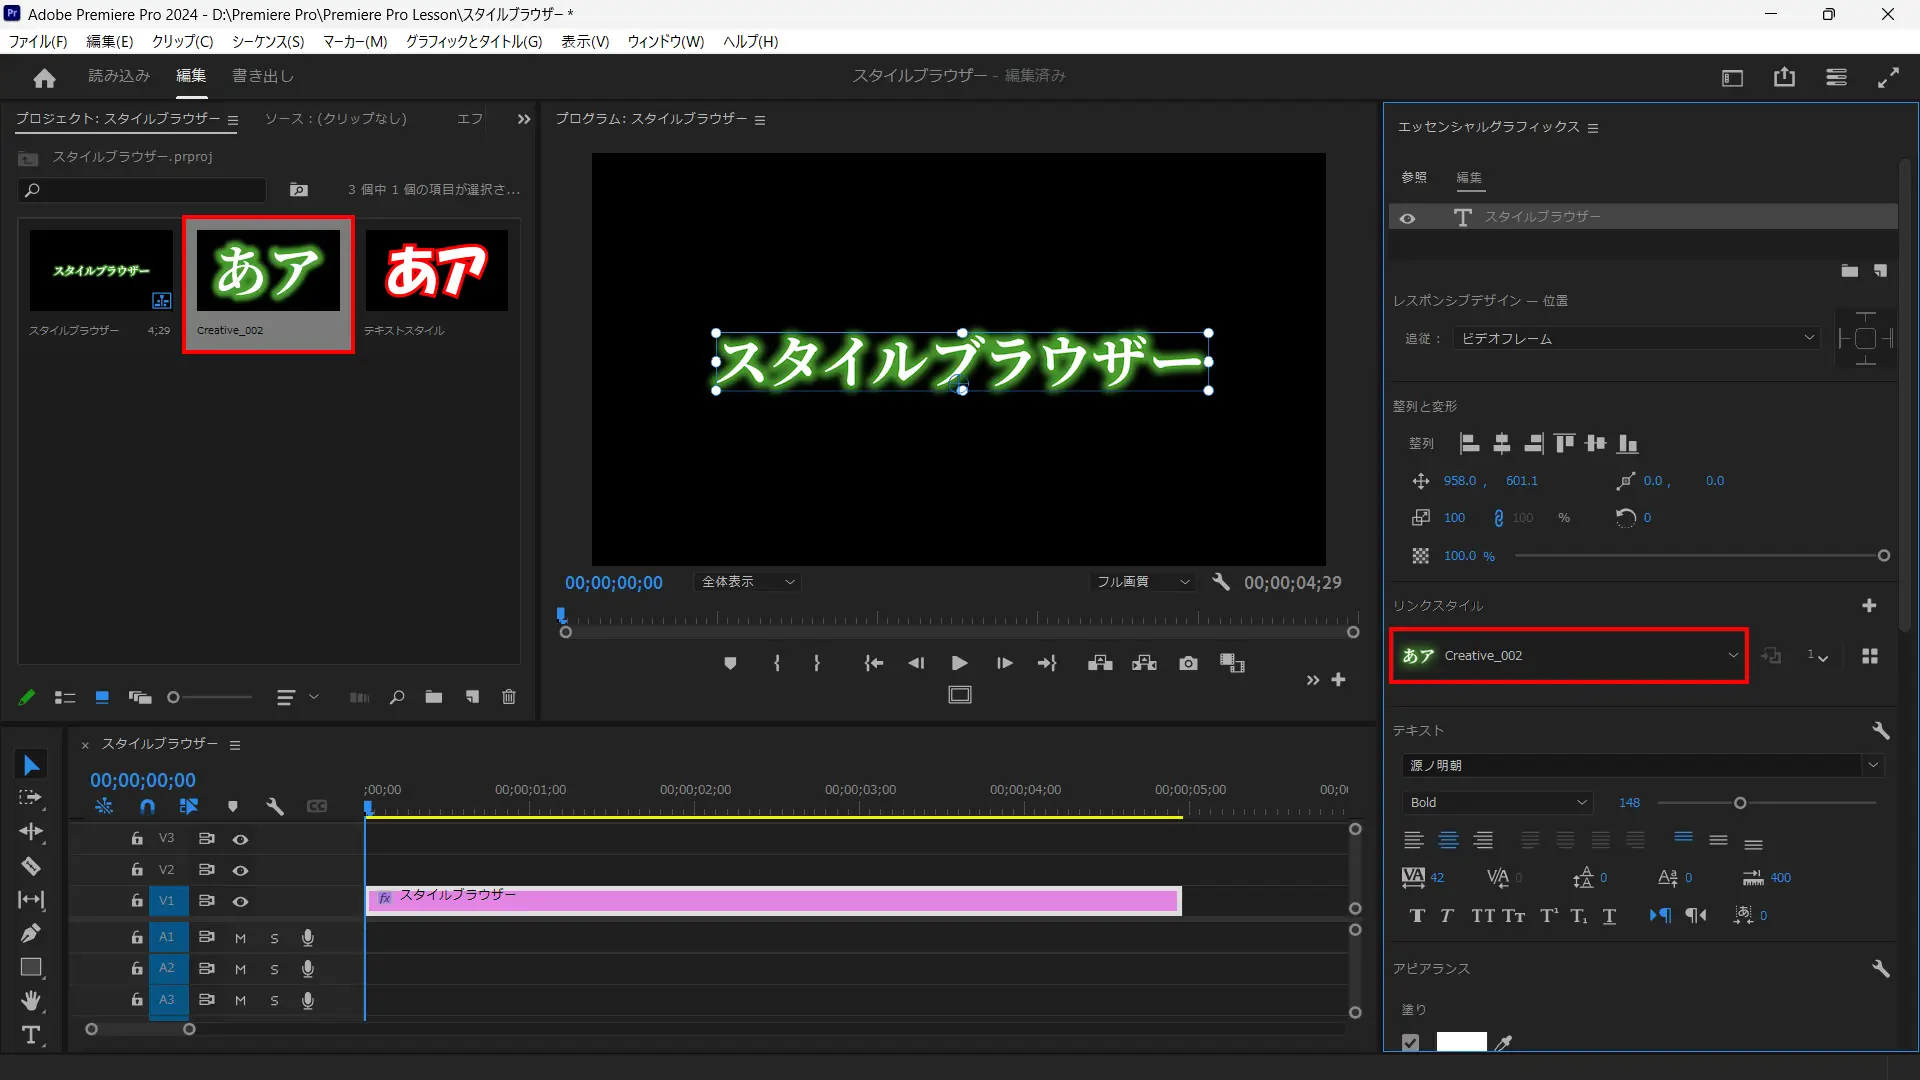Viewport: 1920px width, 1080px height.
Task: Open Essential Graphics panel menu
Action: [1593, 128]
